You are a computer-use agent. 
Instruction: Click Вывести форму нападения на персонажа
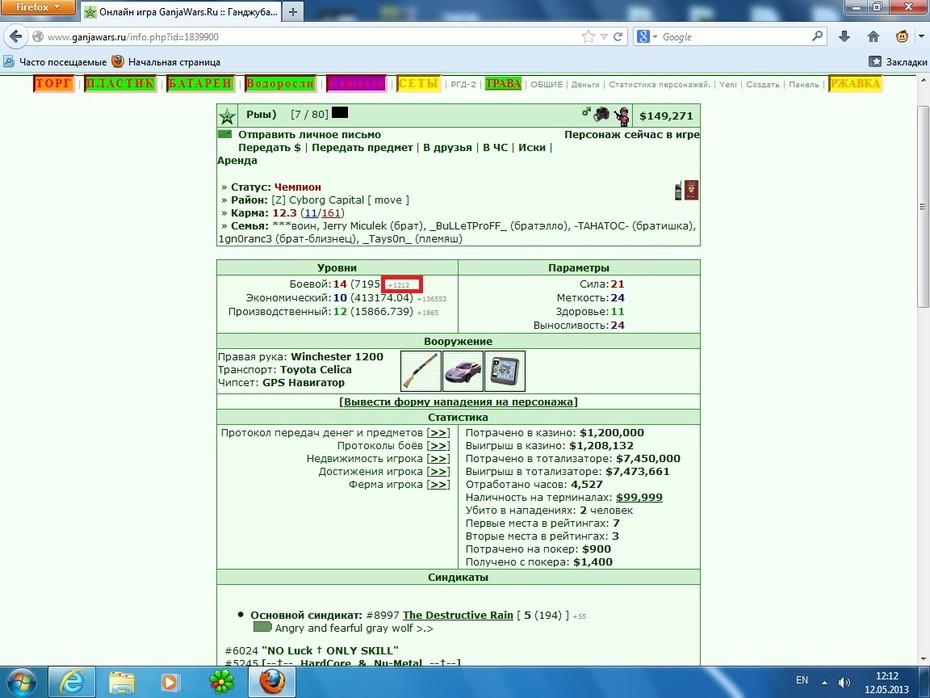[458, 402]
